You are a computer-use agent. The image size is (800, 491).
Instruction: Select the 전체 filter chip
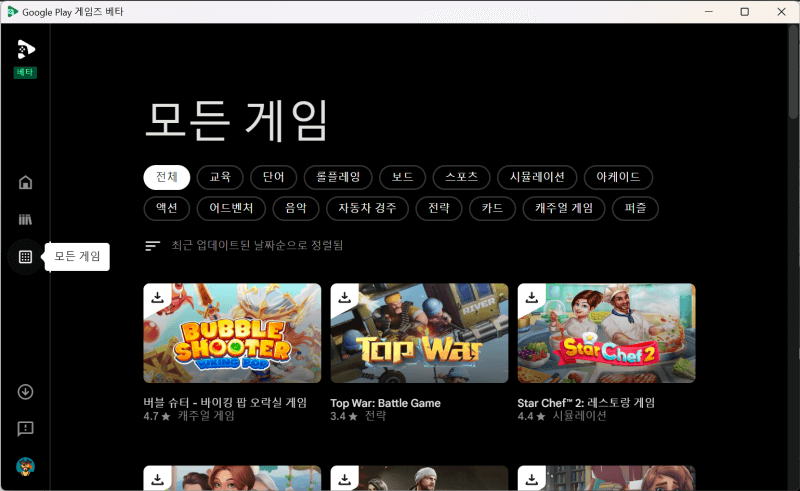coord(167,177)
